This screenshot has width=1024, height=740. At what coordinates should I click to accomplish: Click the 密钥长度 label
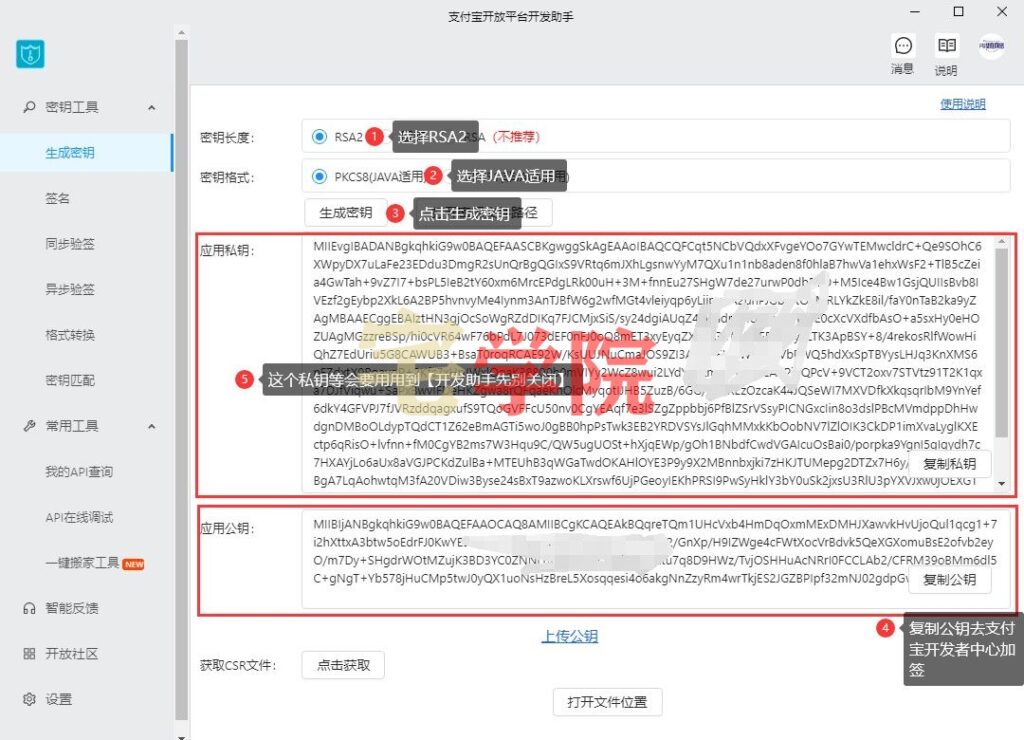click(227, 137)
